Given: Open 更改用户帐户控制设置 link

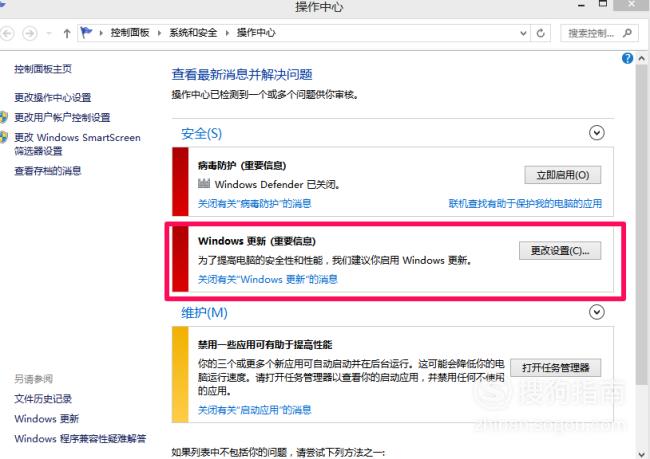Looking at the screenshot, I should (x=62, y=117).
